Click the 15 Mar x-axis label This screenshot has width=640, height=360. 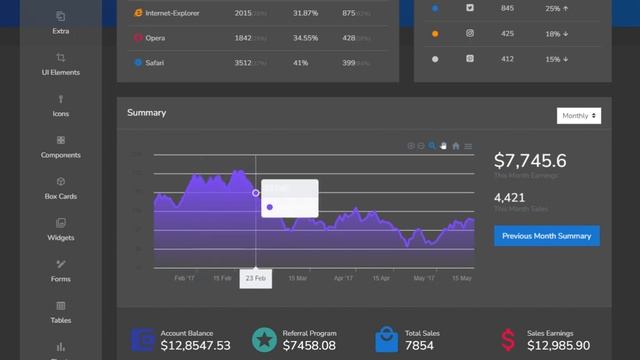click(298, 278)
